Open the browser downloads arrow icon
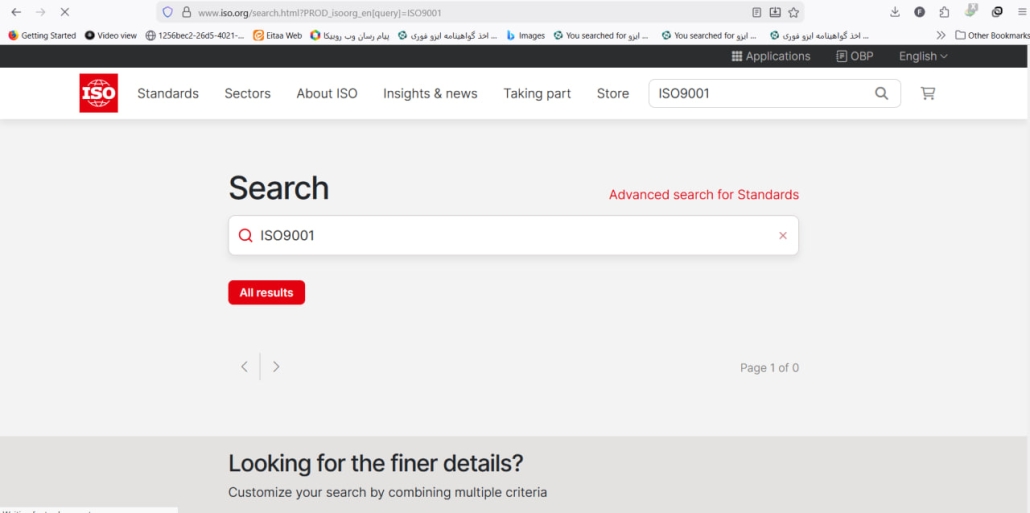1030x513 pixels. click(894, 12)
